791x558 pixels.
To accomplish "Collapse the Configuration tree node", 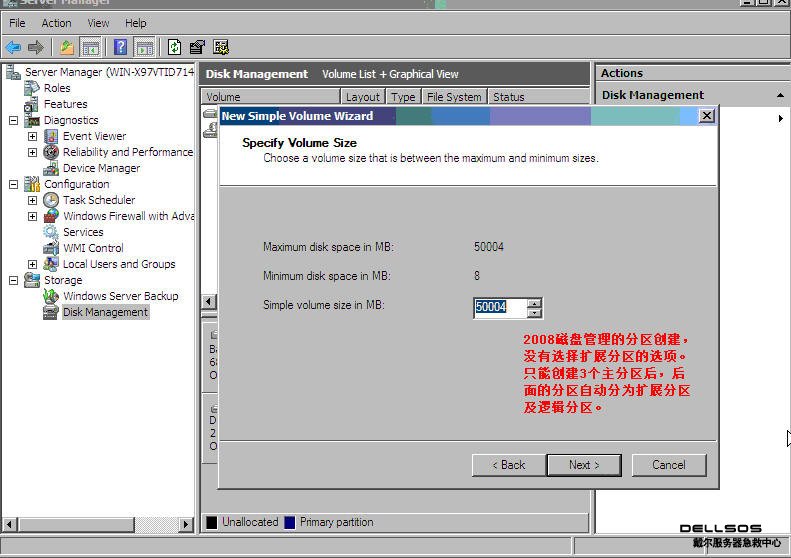I will click(14, 184).
